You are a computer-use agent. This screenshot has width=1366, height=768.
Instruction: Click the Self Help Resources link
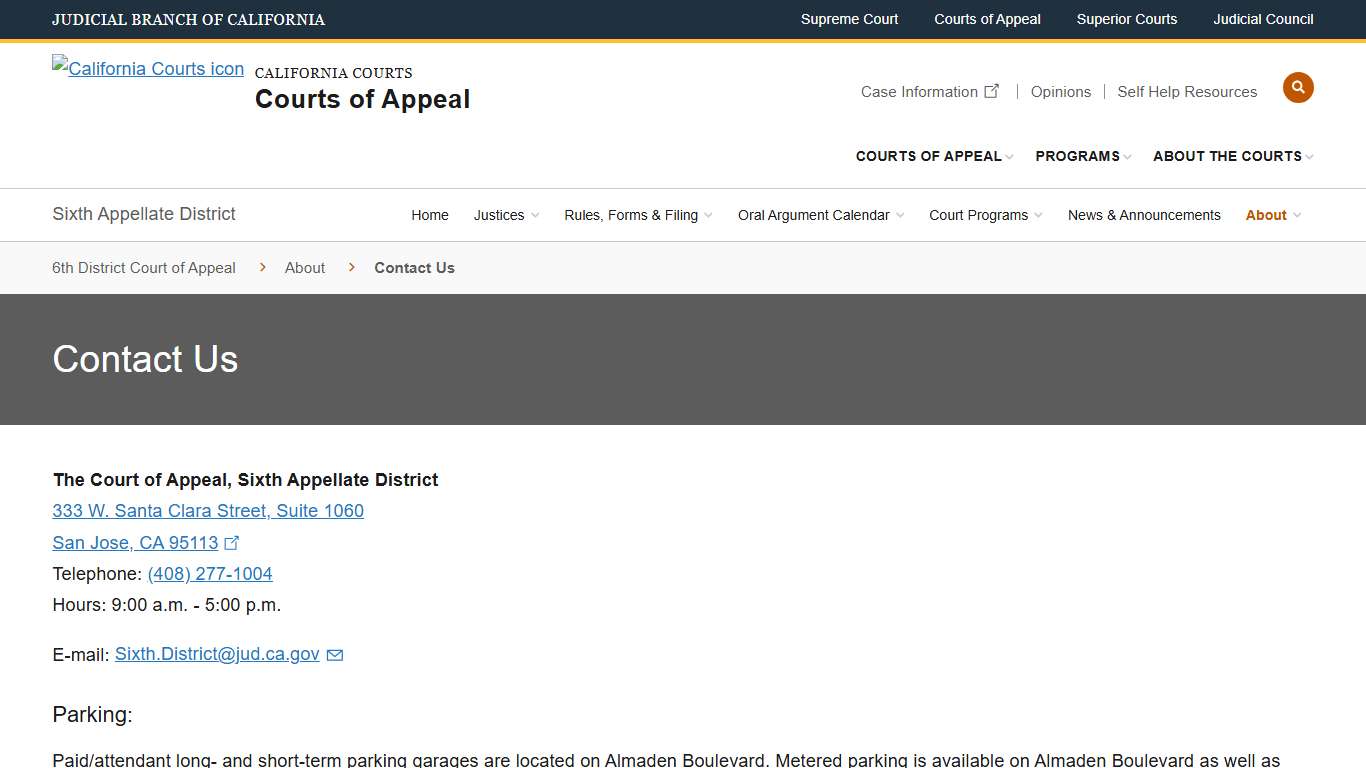1186,91
